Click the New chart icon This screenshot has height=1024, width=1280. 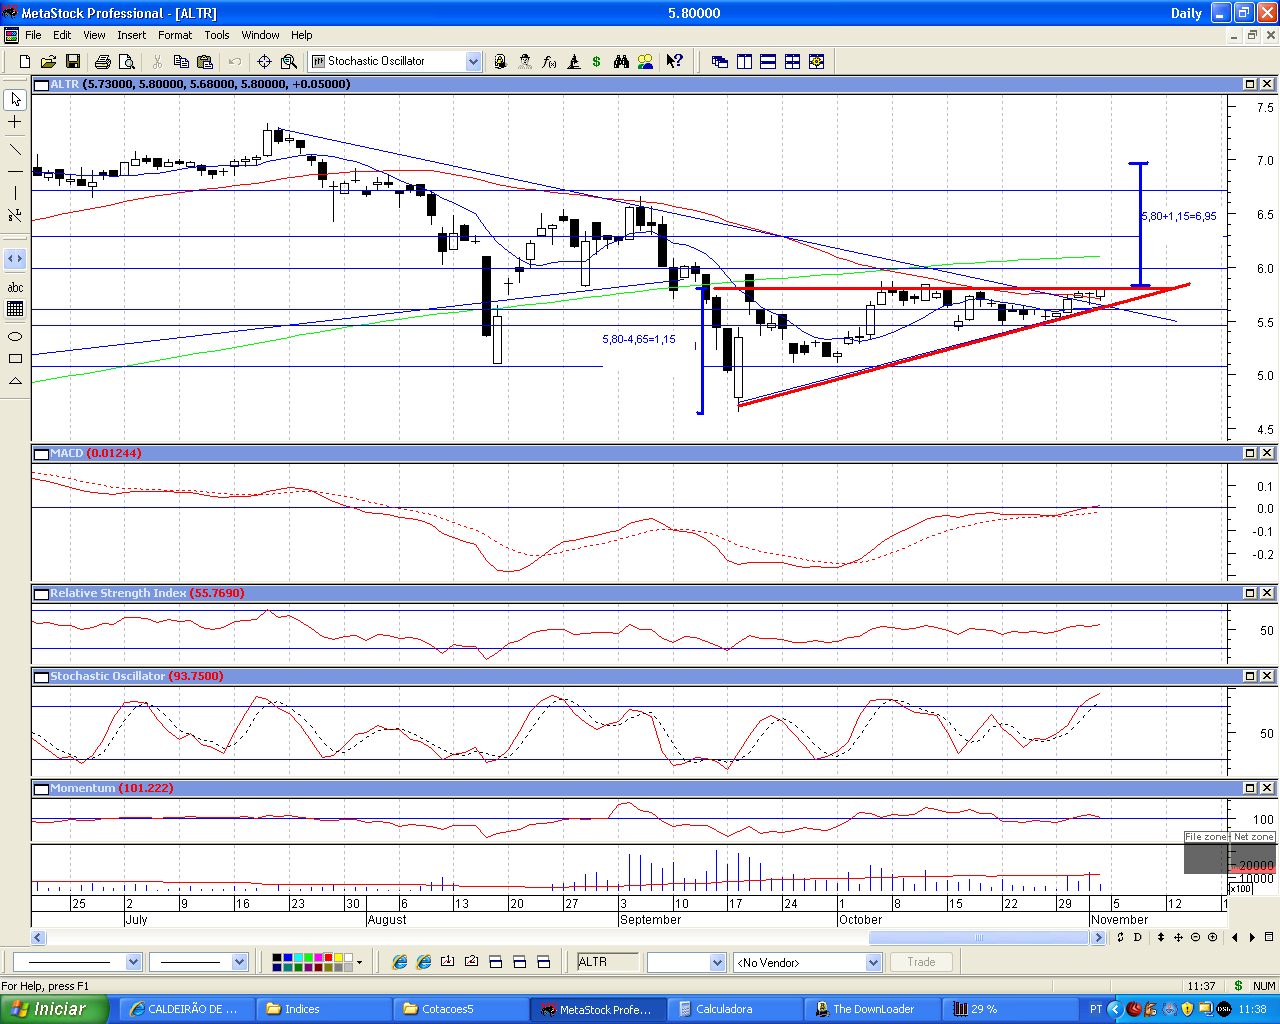point(25,61)
